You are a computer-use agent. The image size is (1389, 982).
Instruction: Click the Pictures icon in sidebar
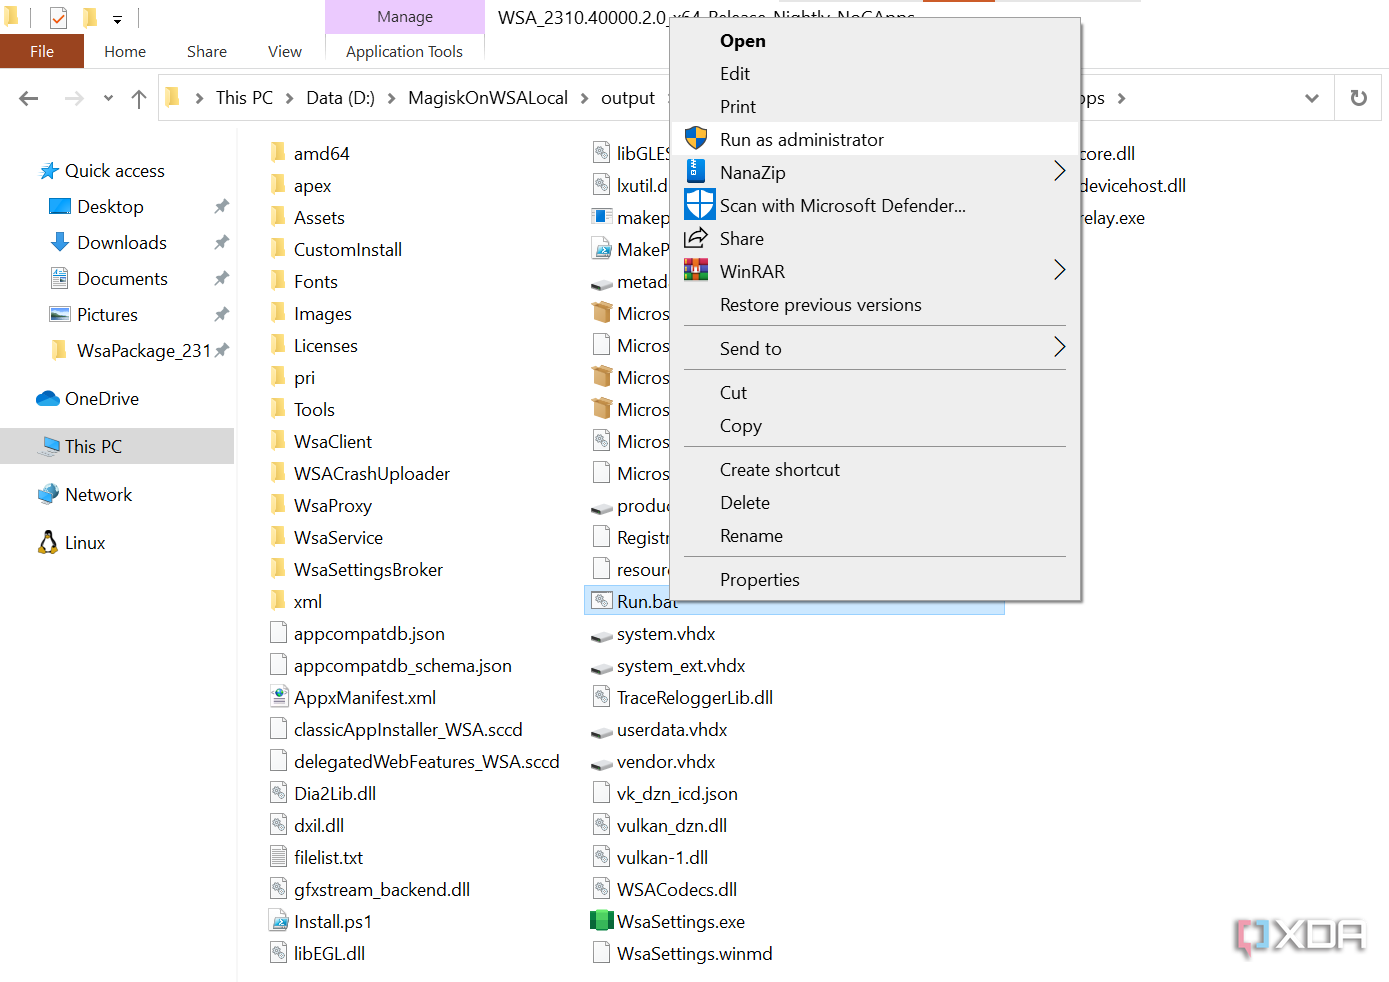[x=60, y=314]
